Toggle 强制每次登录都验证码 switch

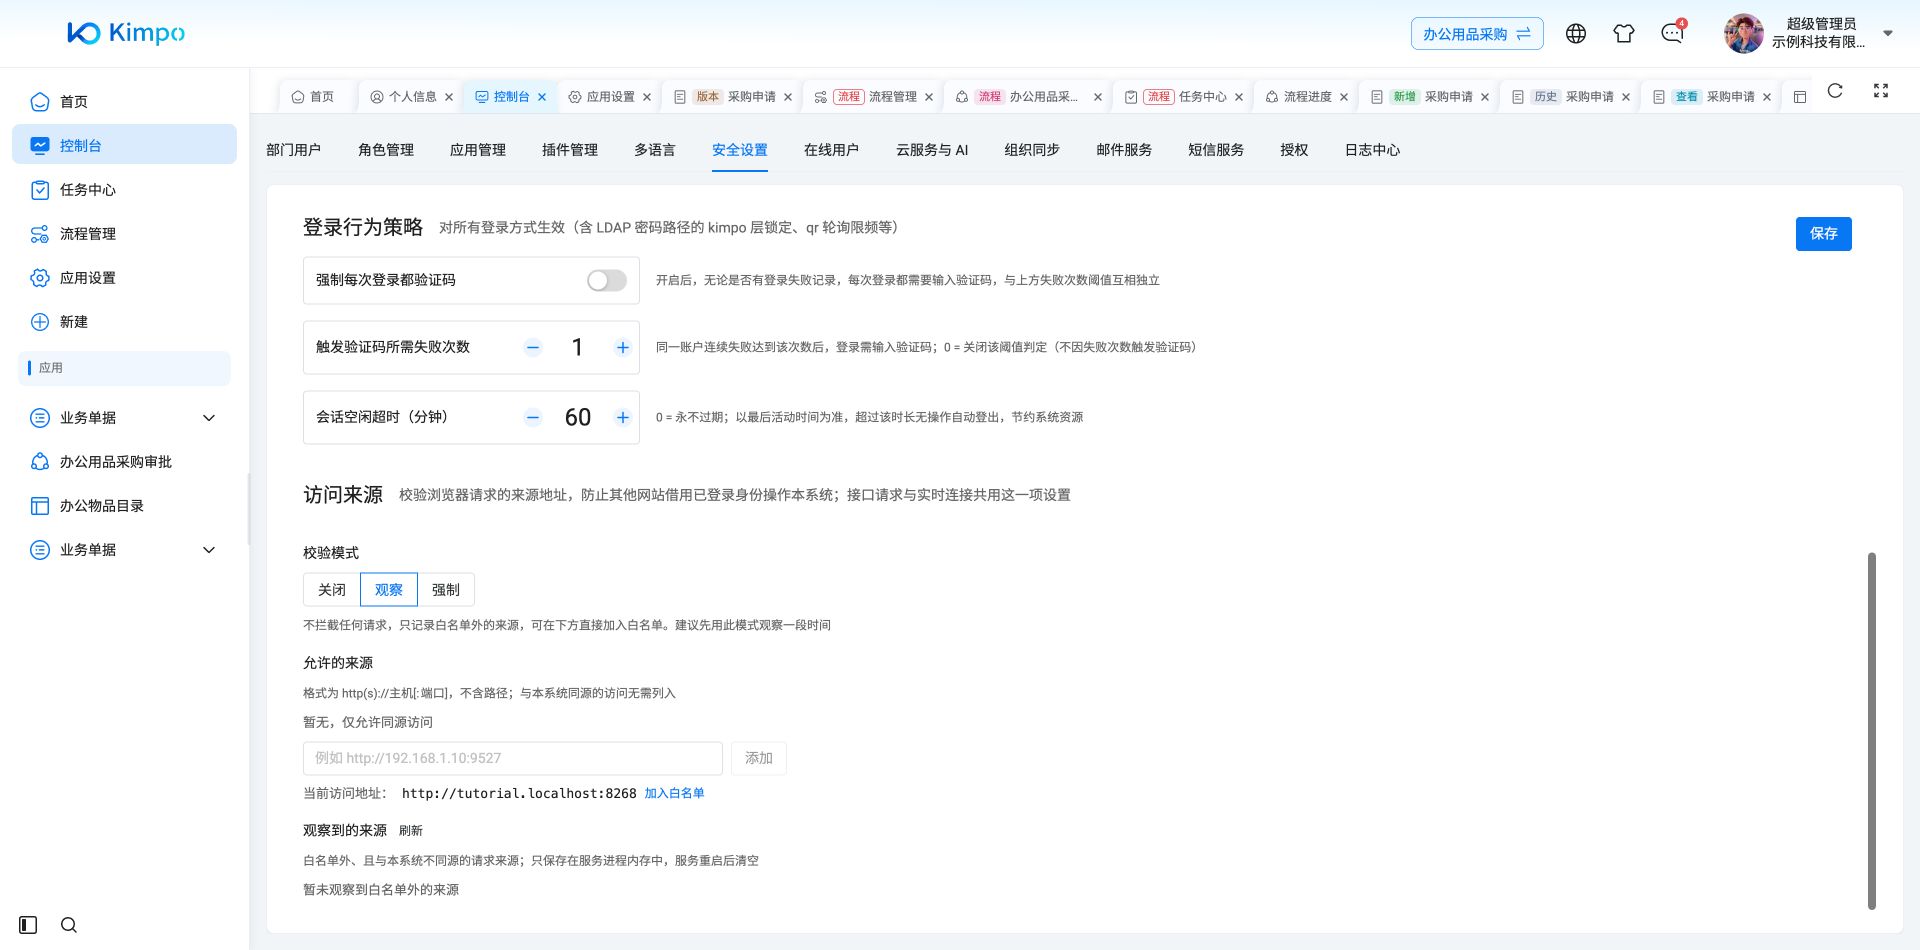pyautogui.click(x=607, y=281)
